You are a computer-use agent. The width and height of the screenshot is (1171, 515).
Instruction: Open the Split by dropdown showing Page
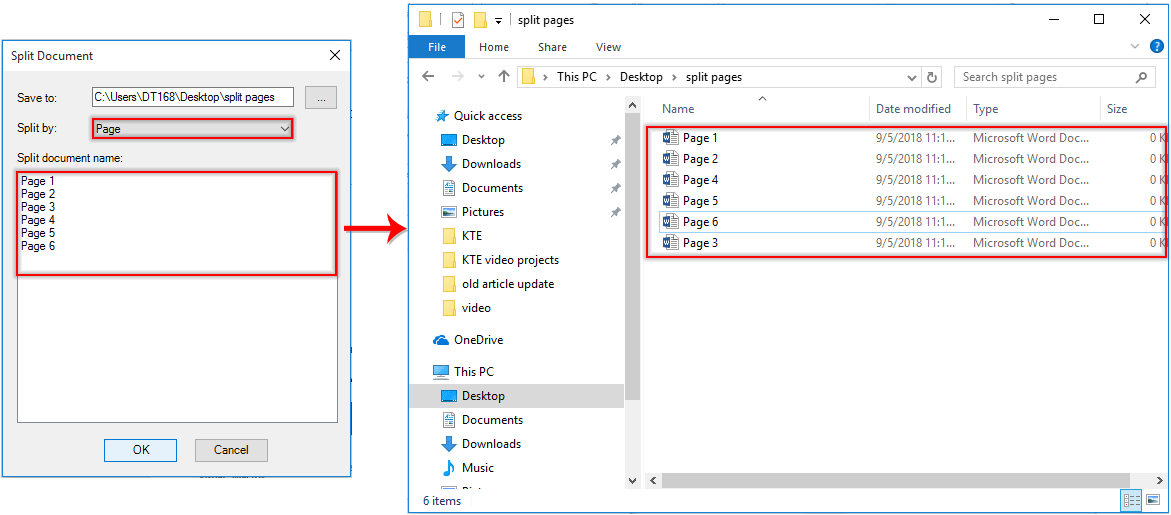pos(193,128)
